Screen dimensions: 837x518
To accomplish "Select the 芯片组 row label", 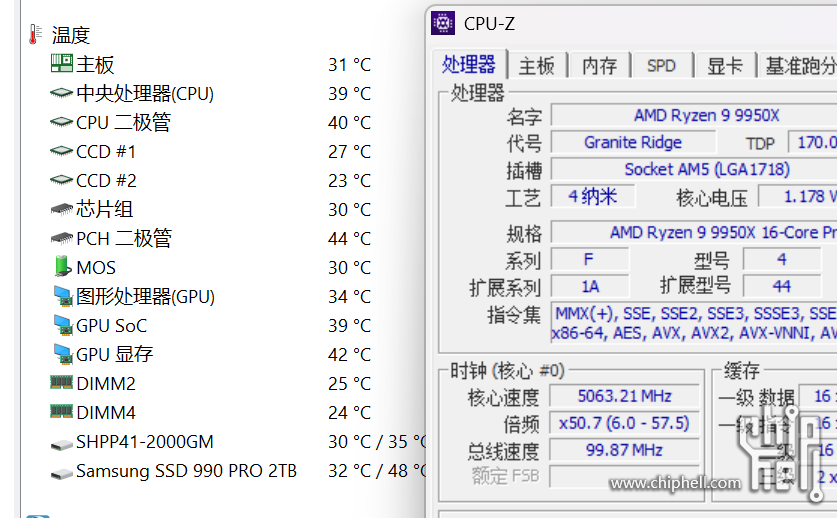I will pyautogui.click(x=104, y=209).
